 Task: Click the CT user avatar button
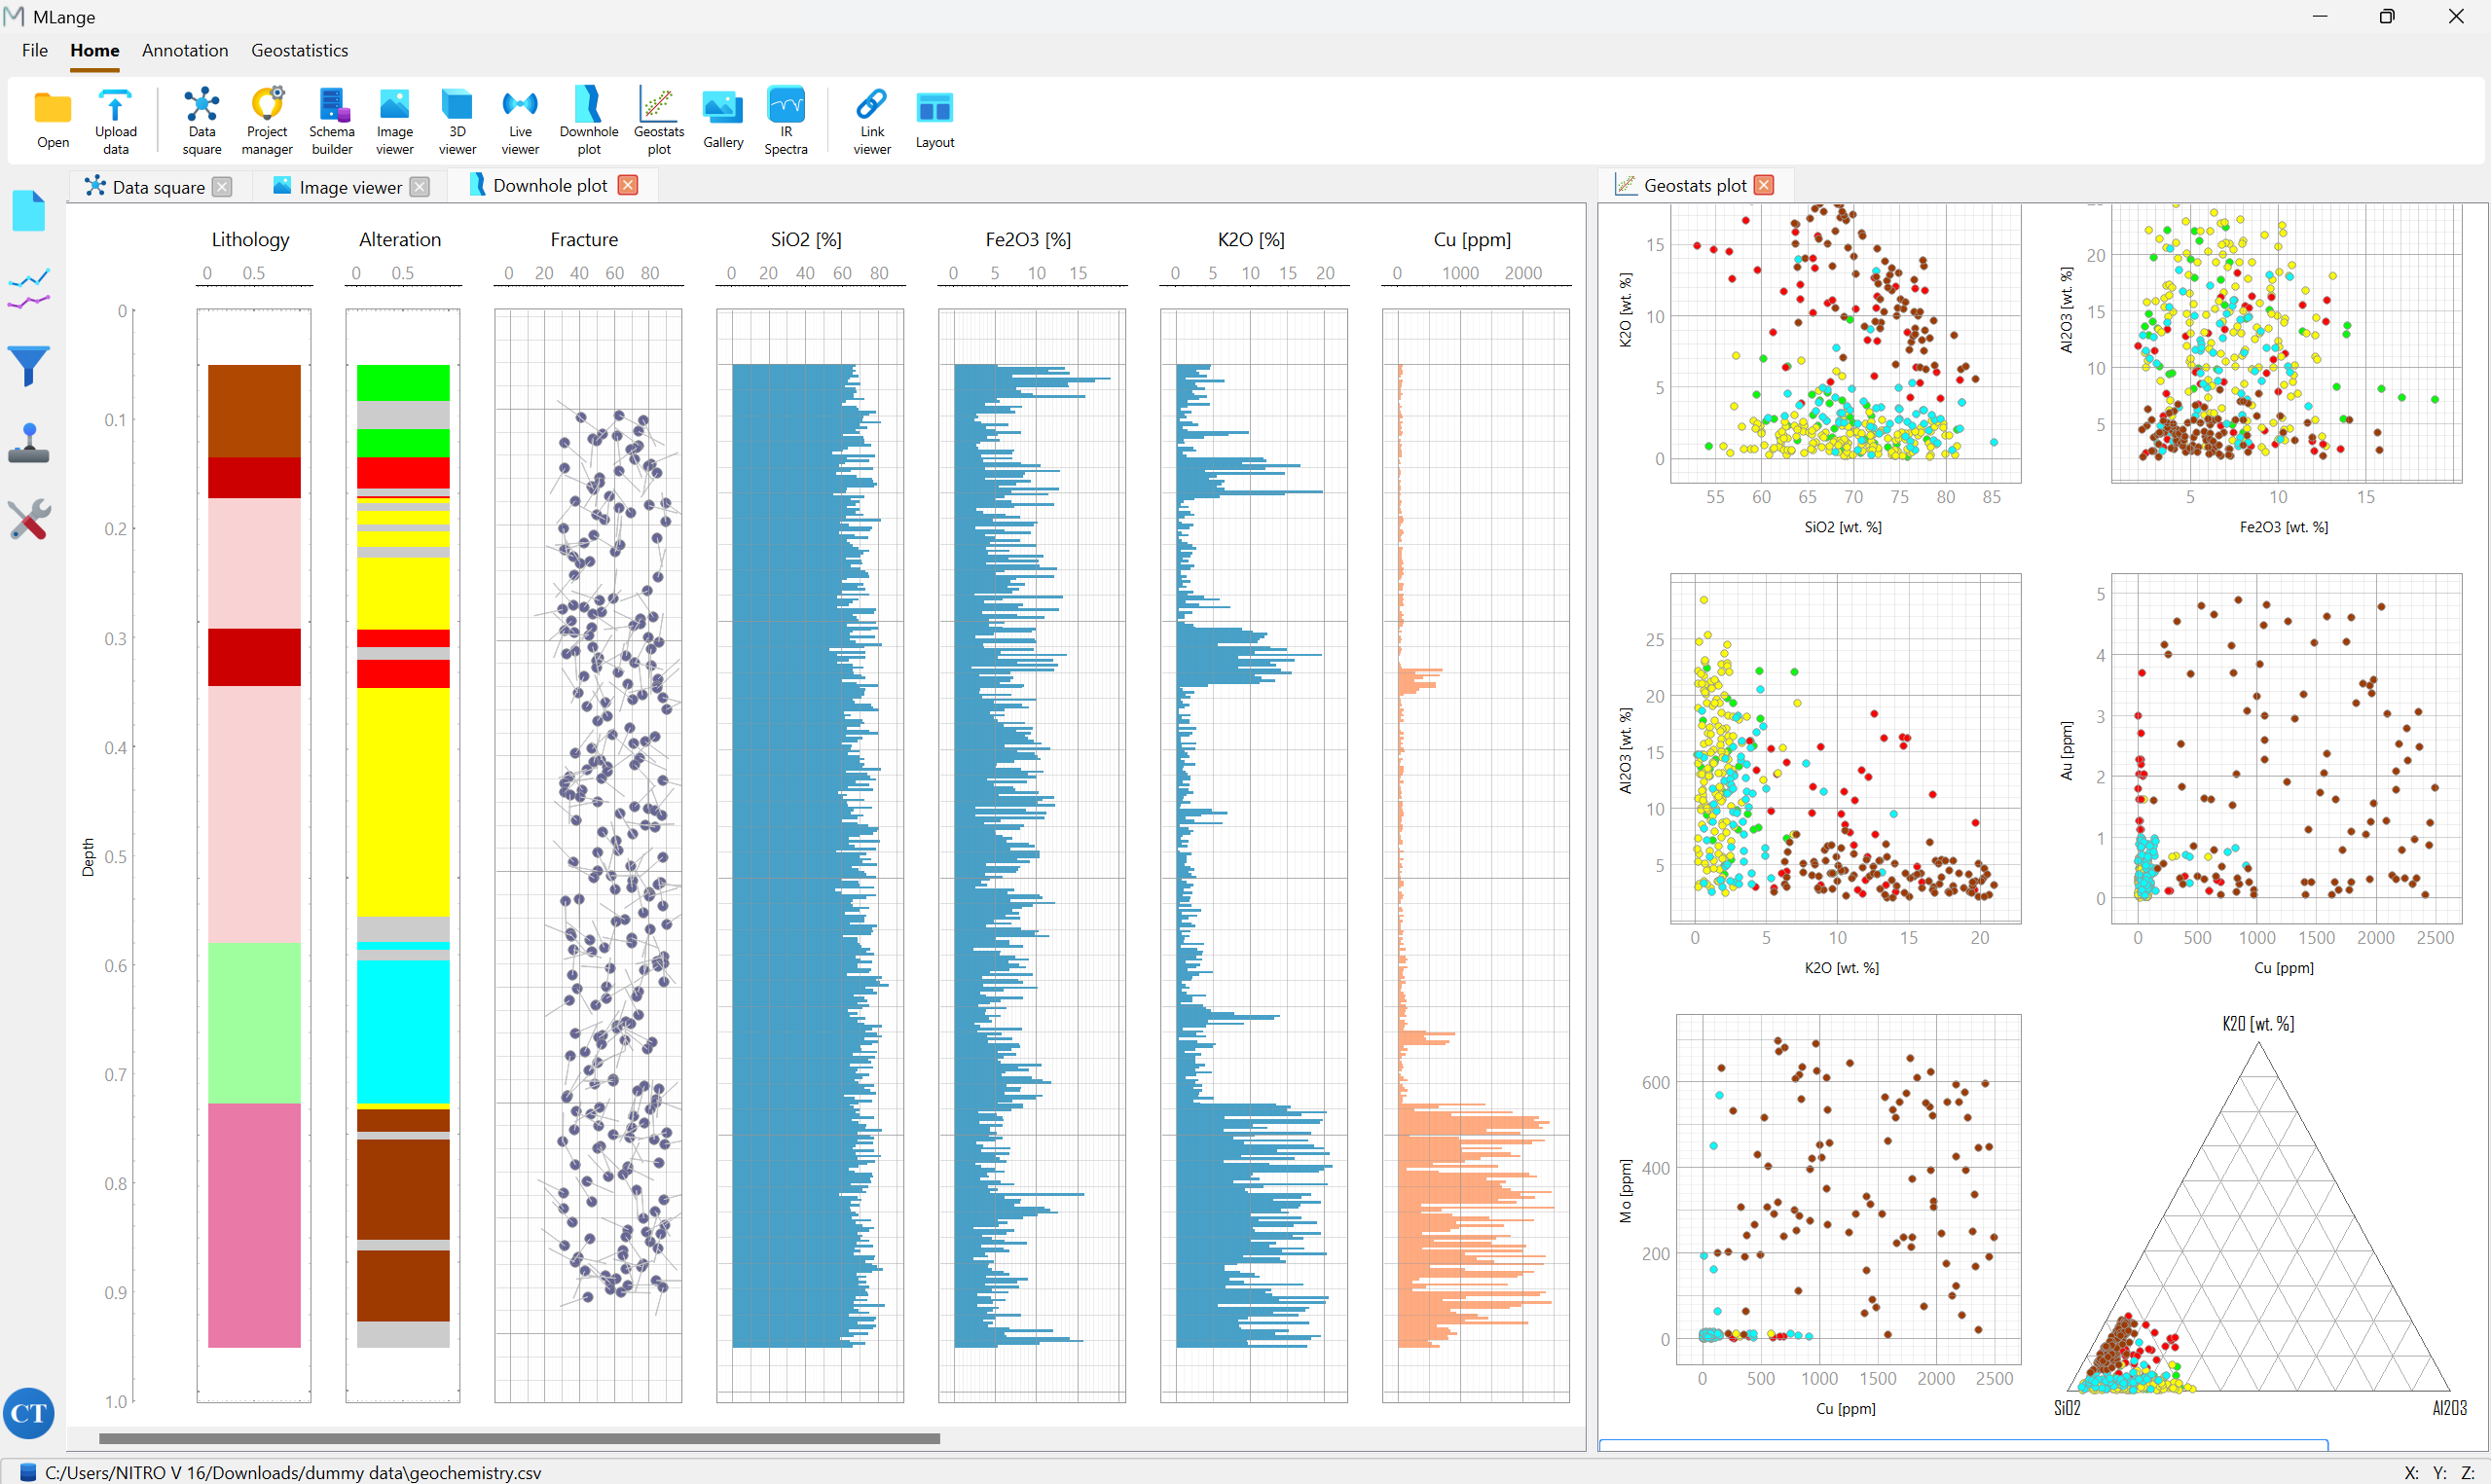(x=29, y=1412)
